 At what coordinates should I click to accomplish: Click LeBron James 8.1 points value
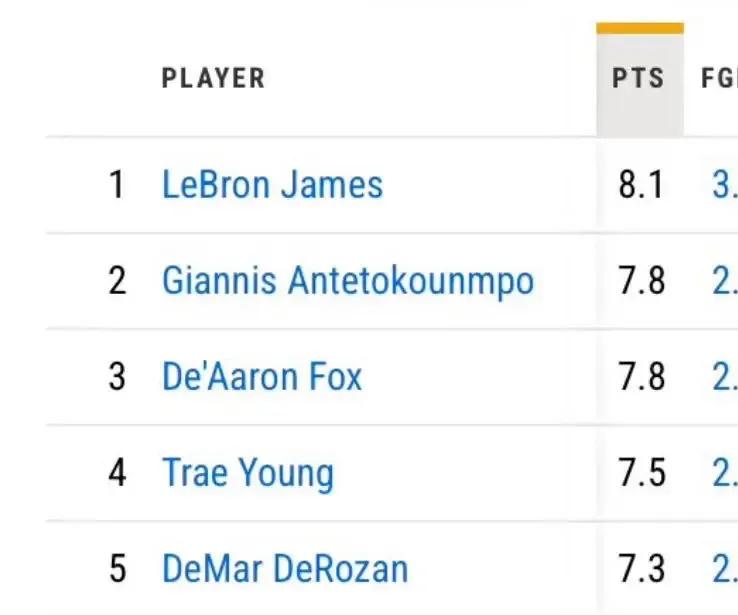click(641, 184)
